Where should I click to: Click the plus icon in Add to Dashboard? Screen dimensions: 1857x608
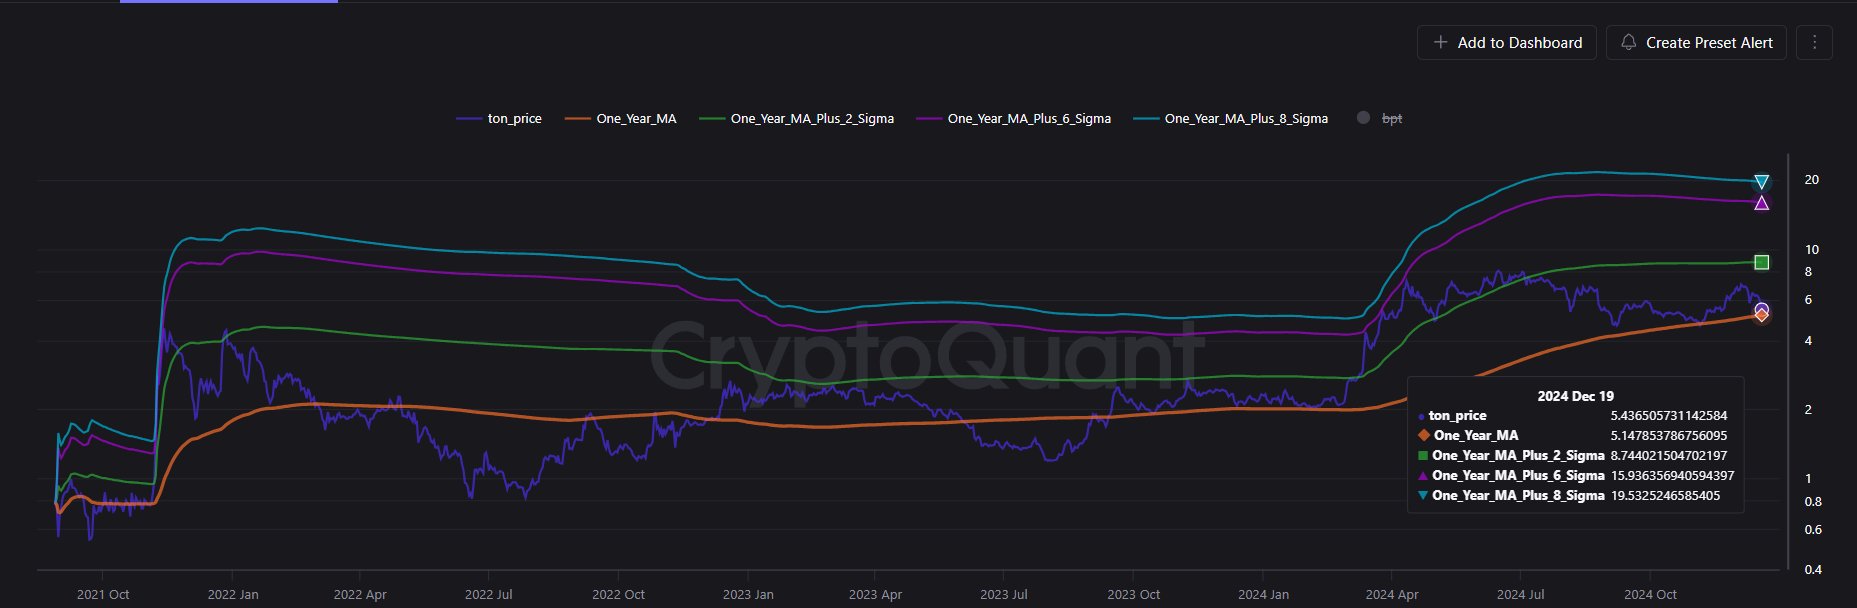tap(1440, 42)
